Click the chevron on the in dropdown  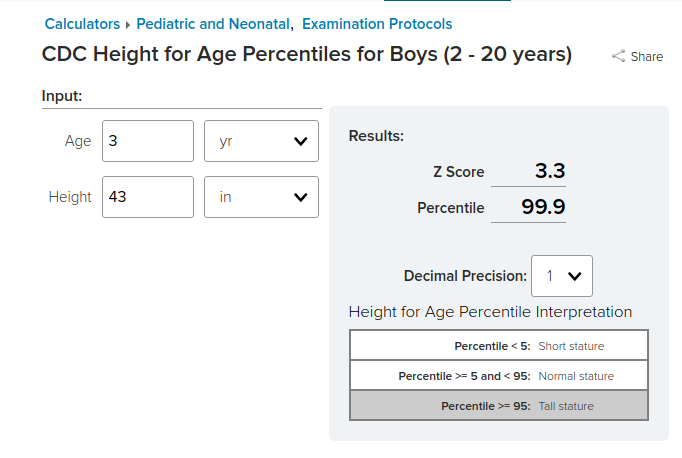[x=301, y=197]
